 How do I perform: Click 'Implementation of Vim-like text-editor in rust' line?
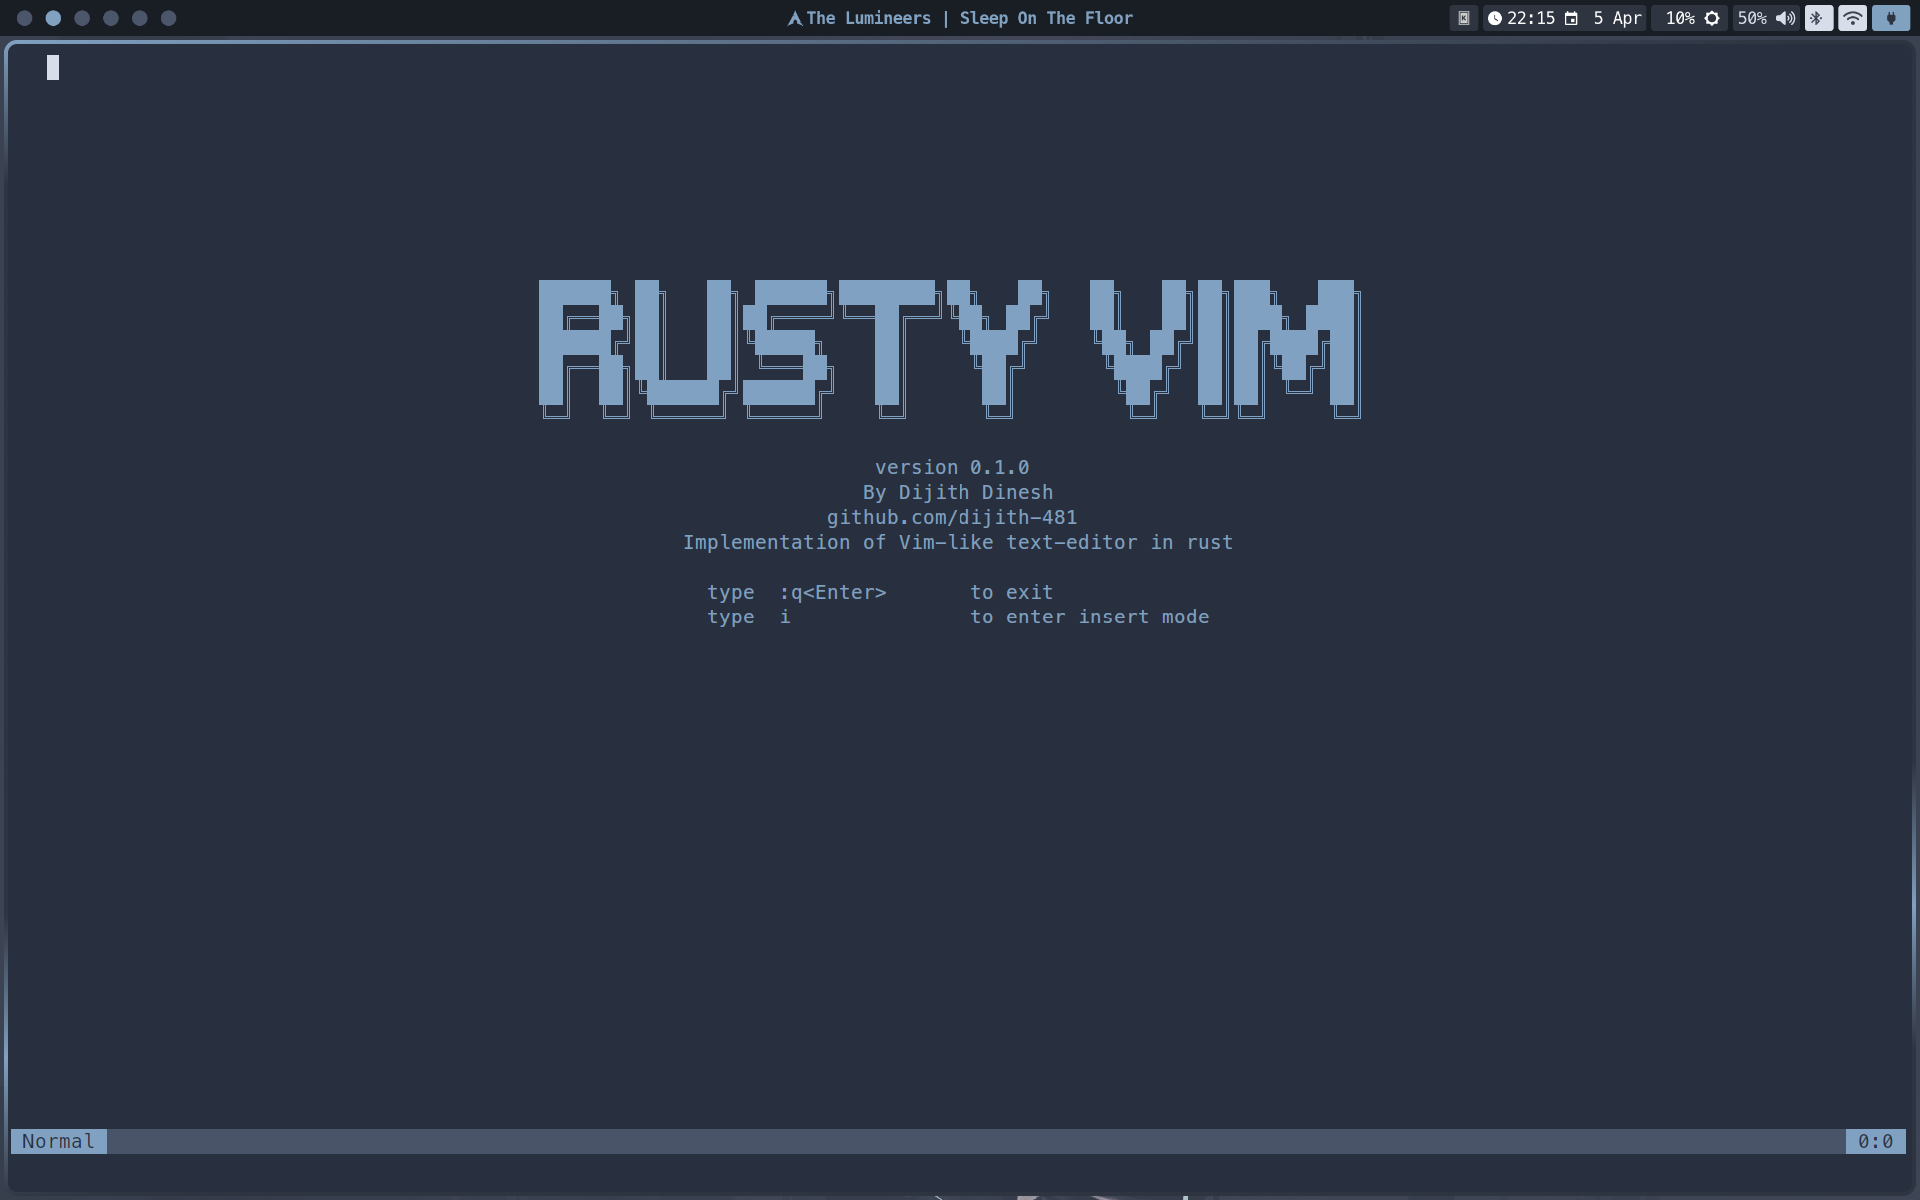tap(958, 542)
